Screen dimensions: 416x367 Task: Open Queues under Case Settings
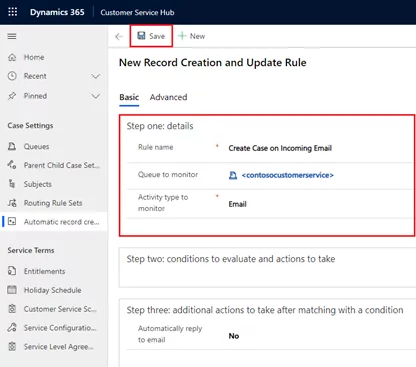[x=36, y=146]
